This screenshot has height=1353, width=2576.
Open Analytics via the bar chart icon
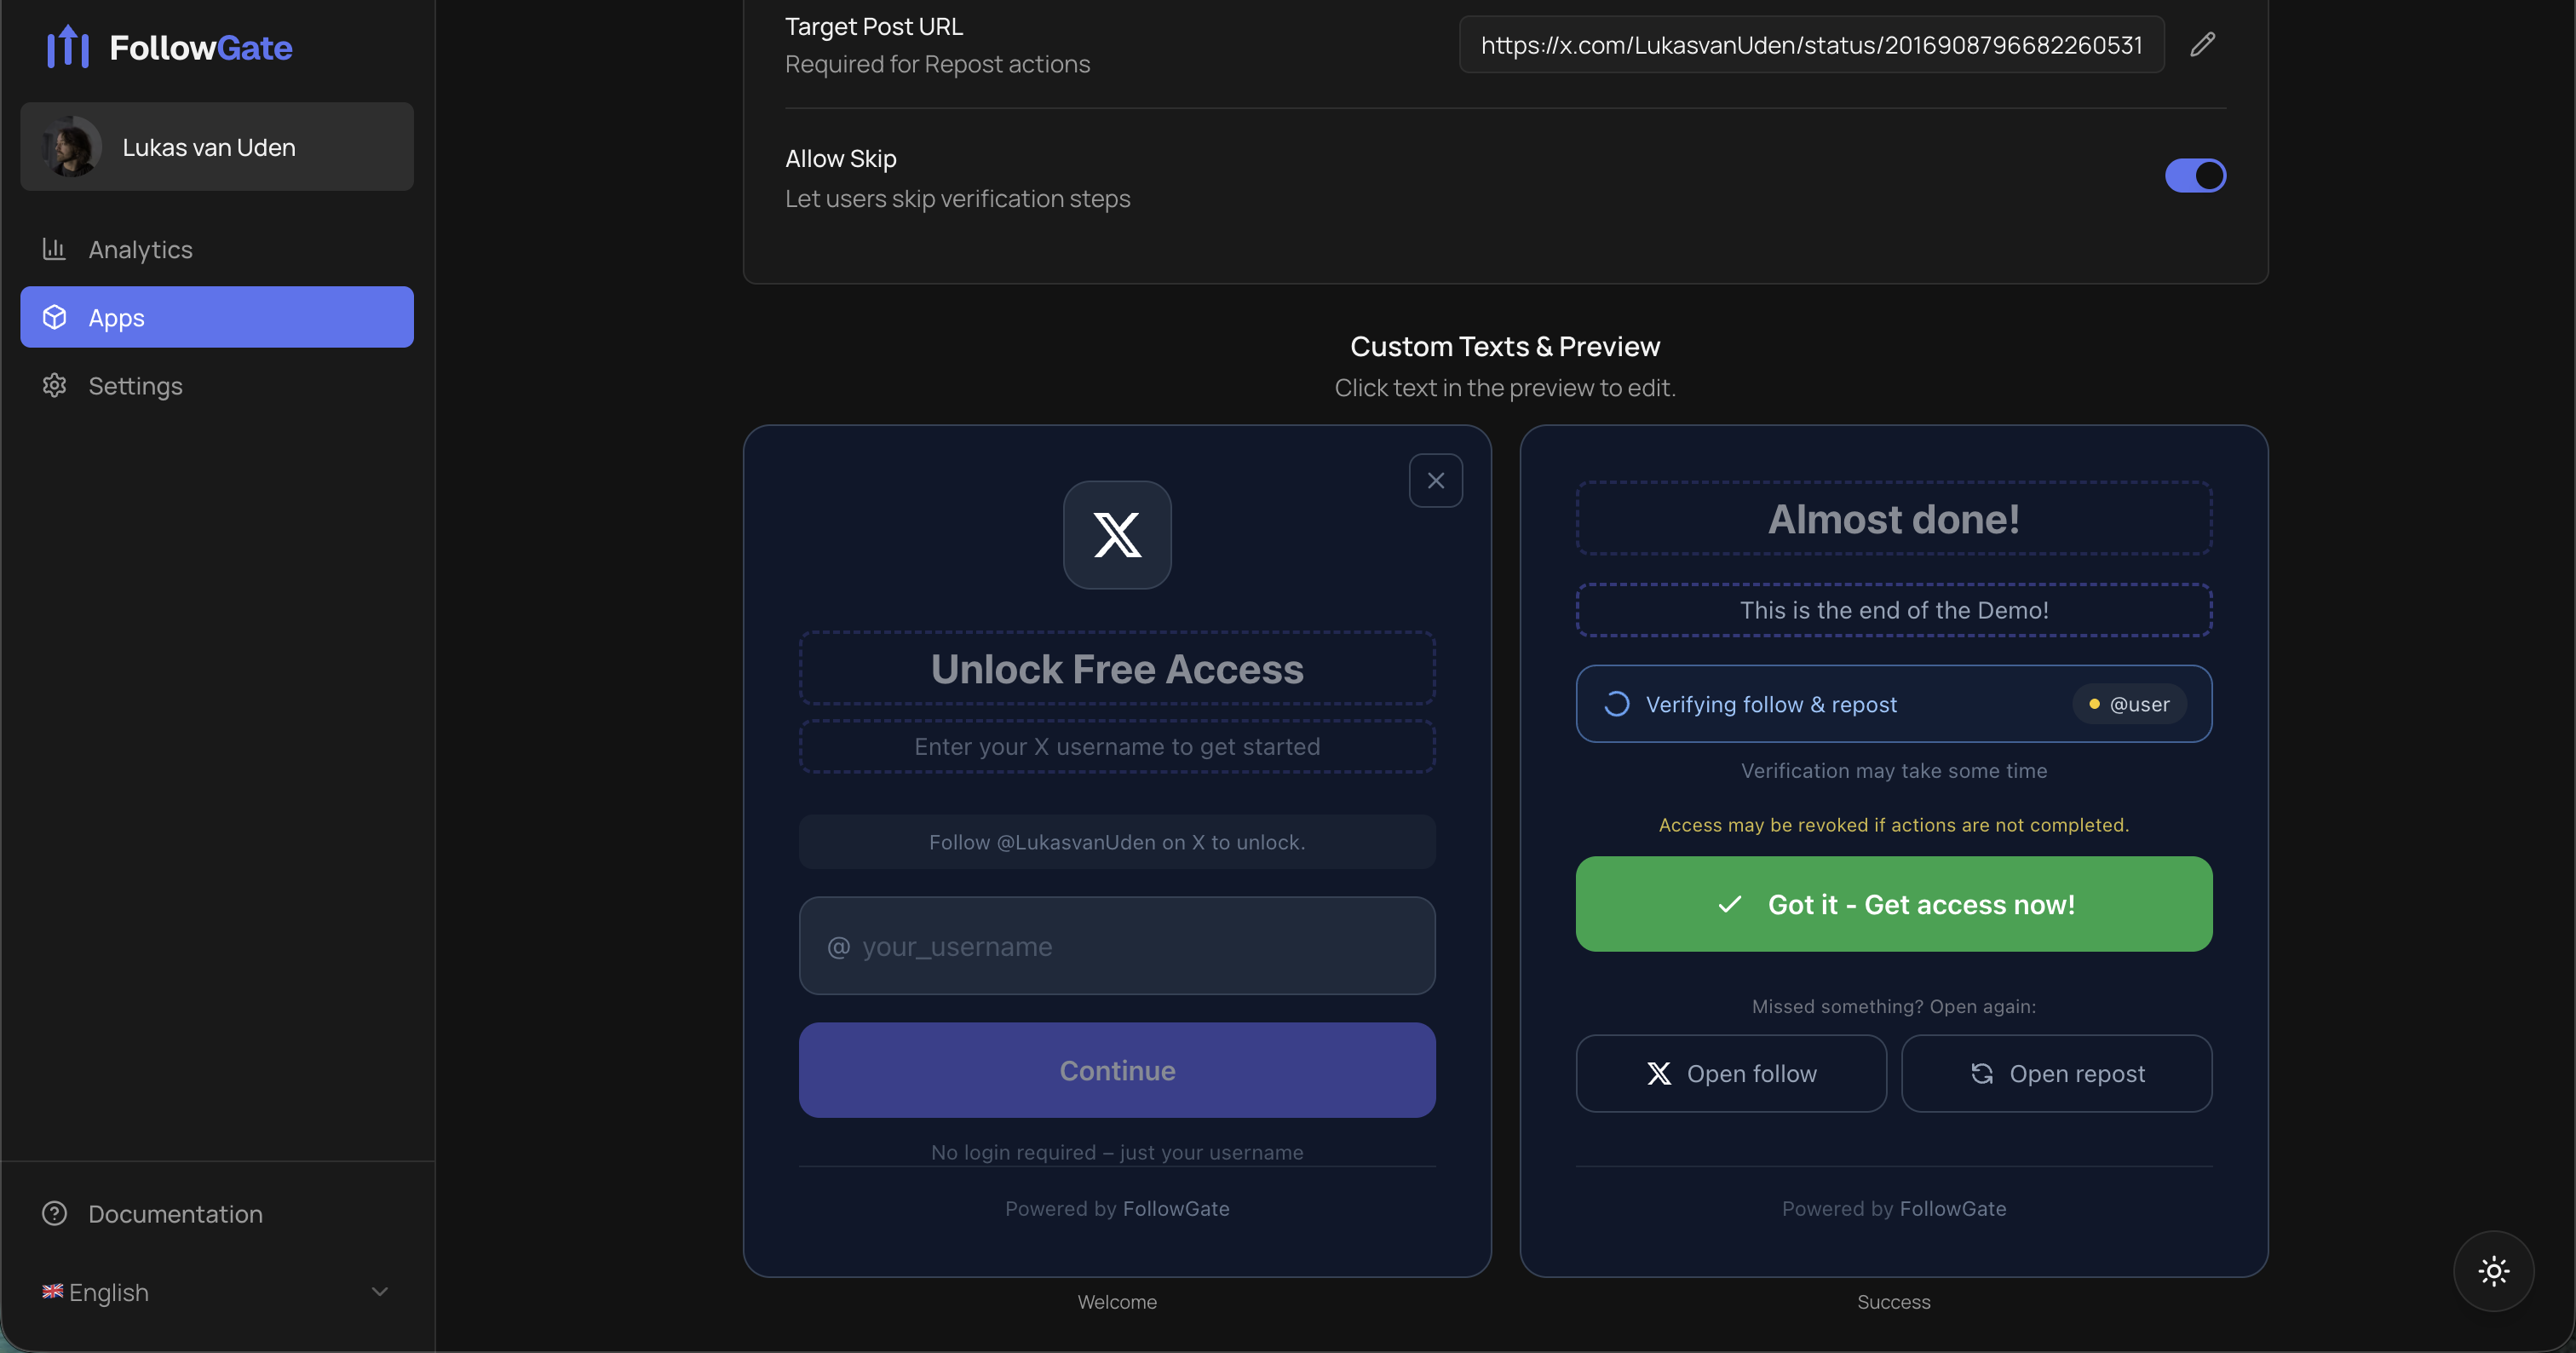coord(55,249)
